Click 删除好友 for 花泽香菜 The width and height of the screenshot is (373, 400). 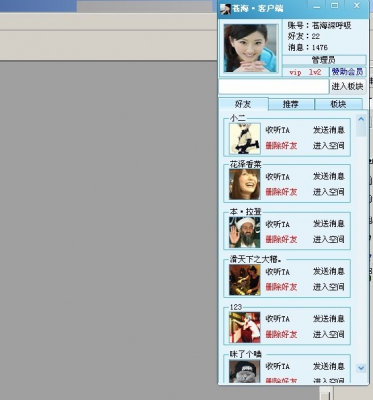point(281,192)
